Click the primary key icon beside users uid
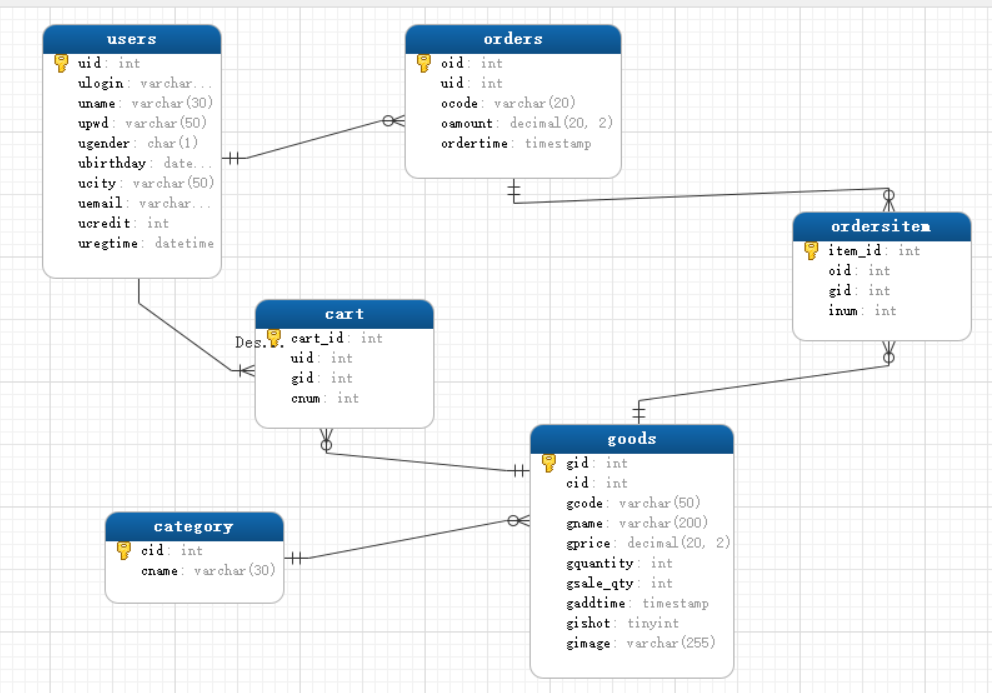The width and height of the screenshot is (992, 693). click(x=61, y=63)
